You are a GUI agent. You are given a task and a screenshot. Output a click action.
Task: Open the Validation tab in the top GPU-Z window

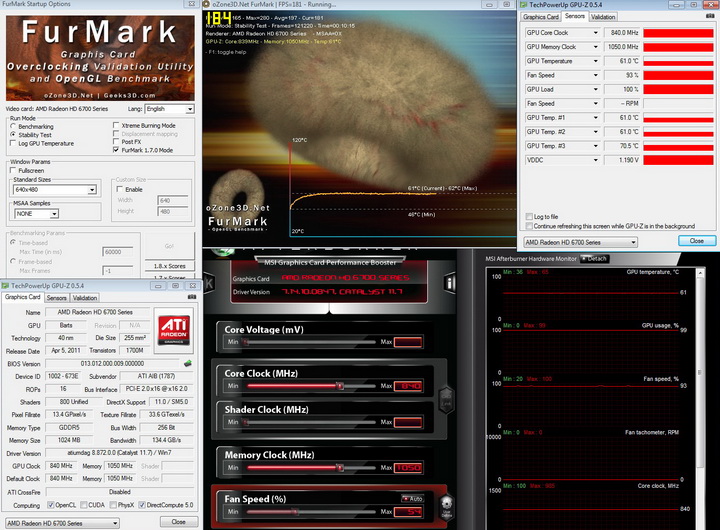pos(603,17)
